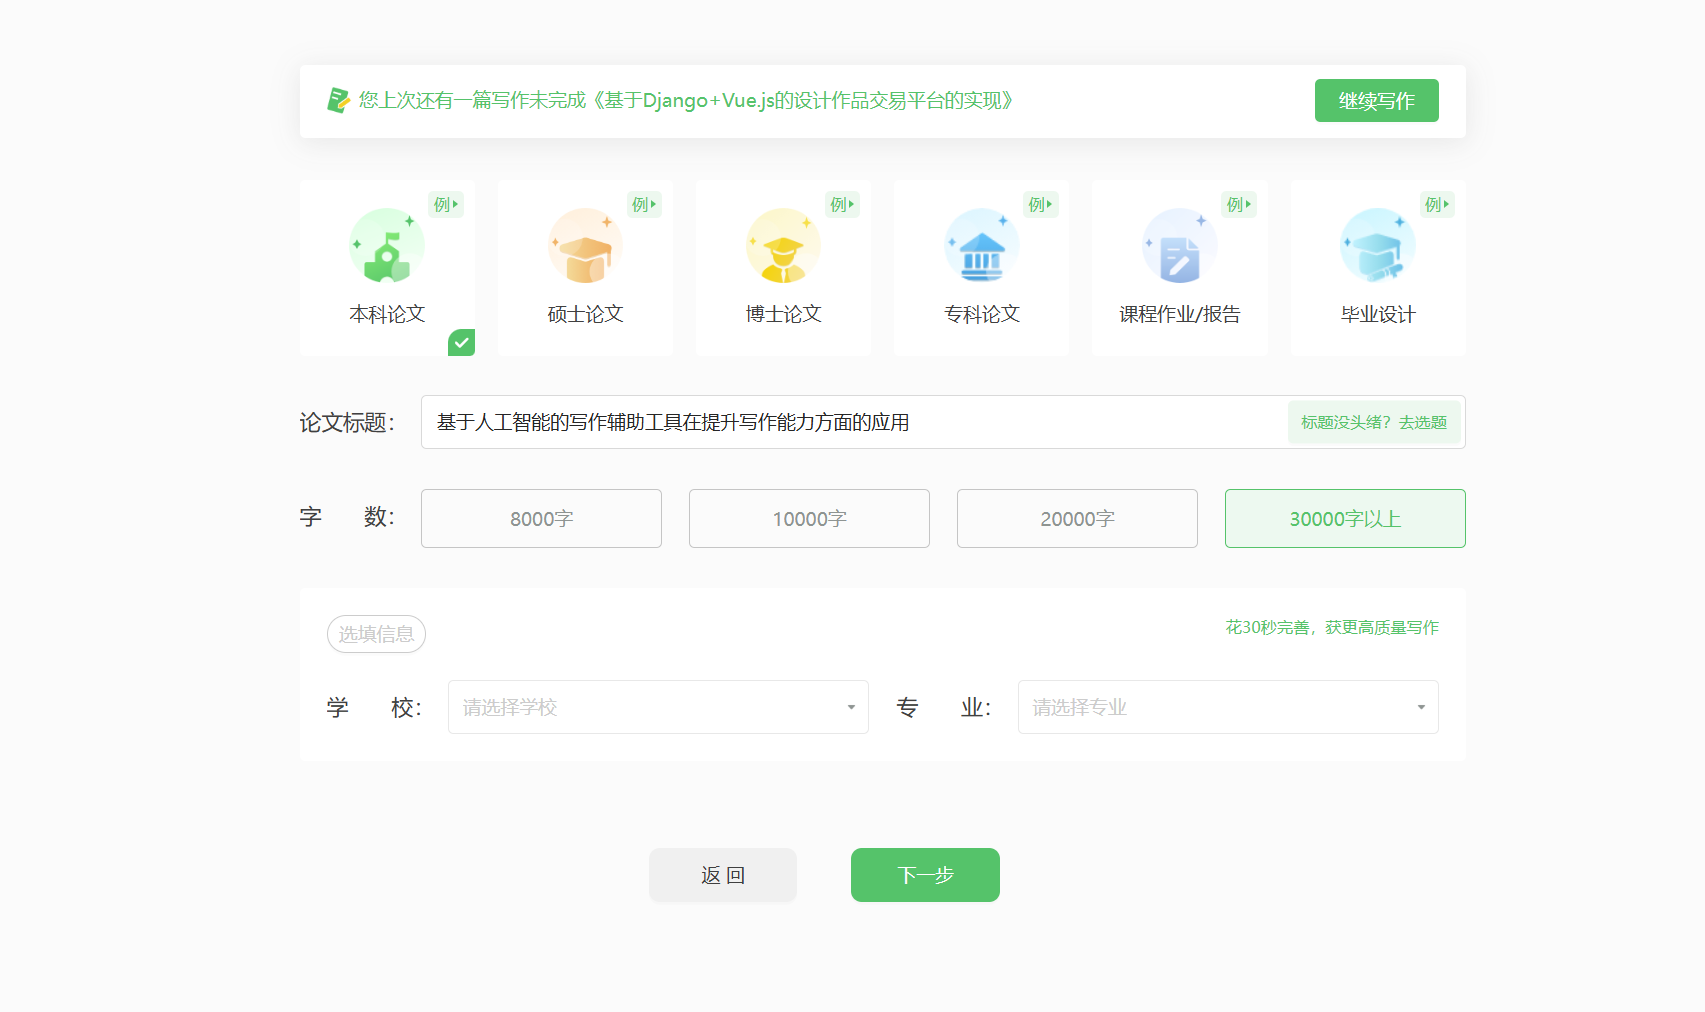The height and width of the screenshot is (1012, 1705).
Task: Select the 专科论文 building icon
Action: [x=980, y=246]
